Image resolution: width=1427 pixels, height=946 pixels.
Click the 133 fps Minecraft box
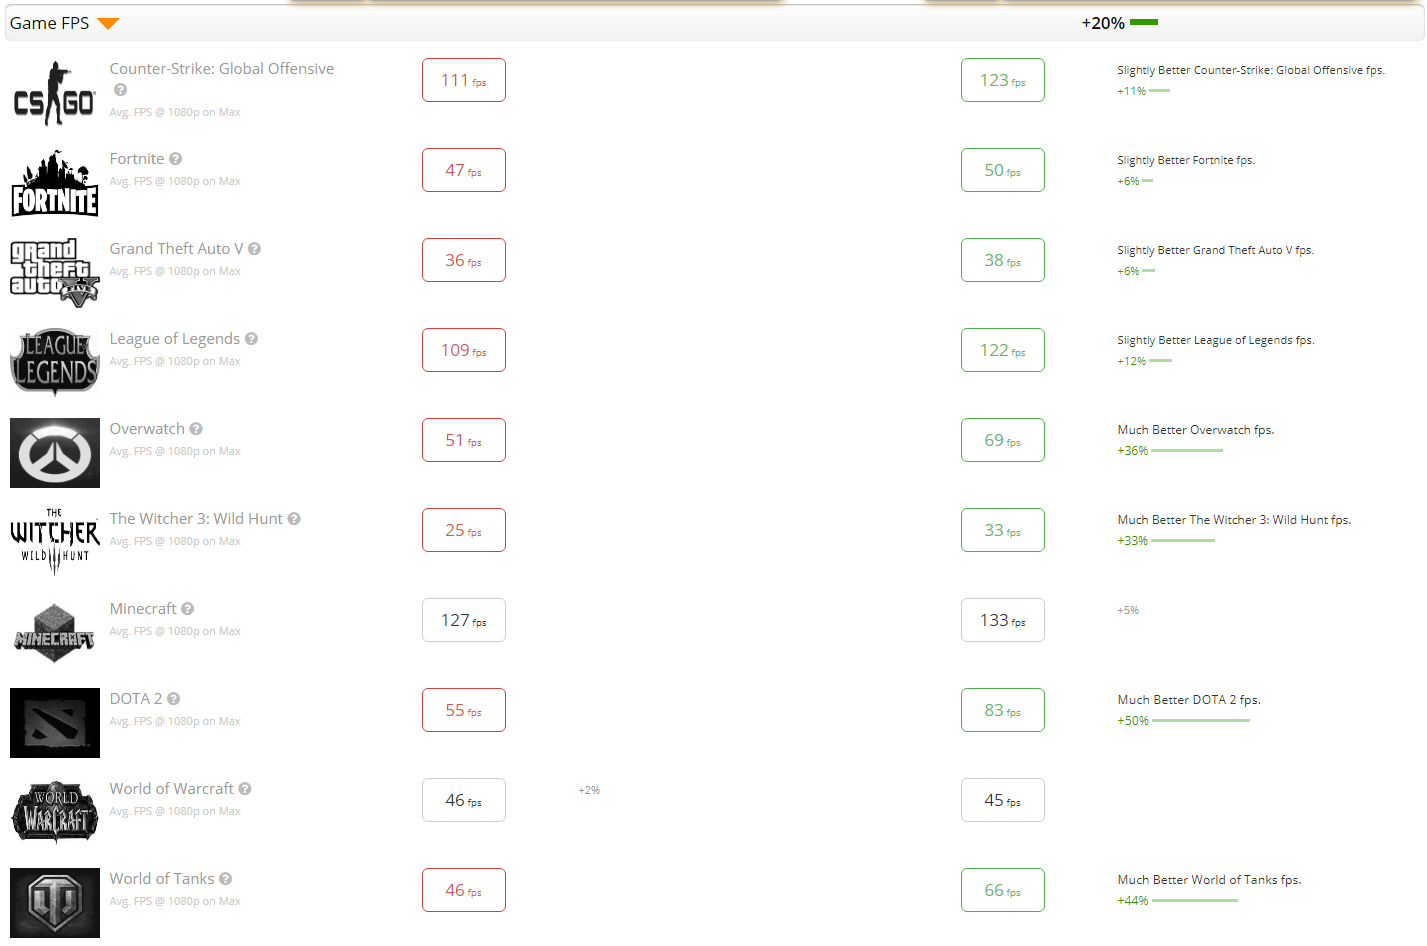click(x=1003, y=620)
